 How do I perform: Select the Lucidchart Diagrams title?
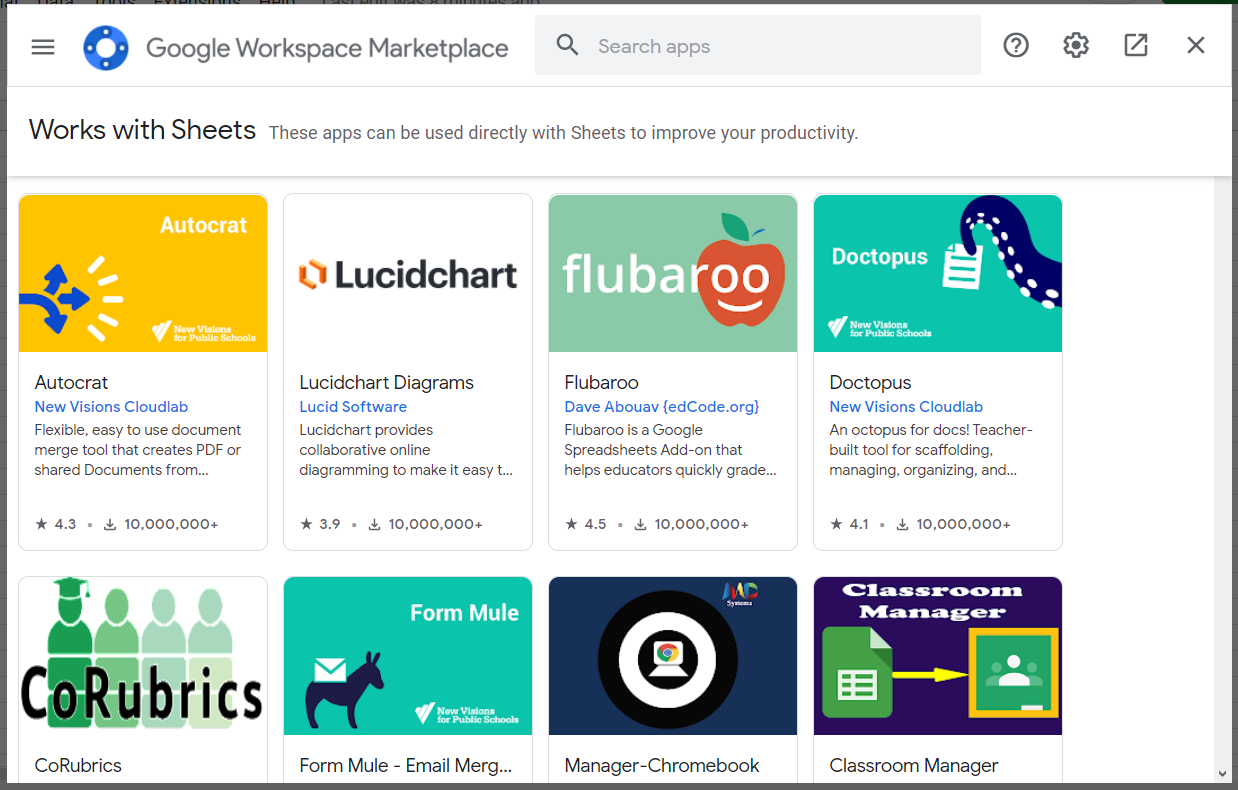tap(386, 382)
